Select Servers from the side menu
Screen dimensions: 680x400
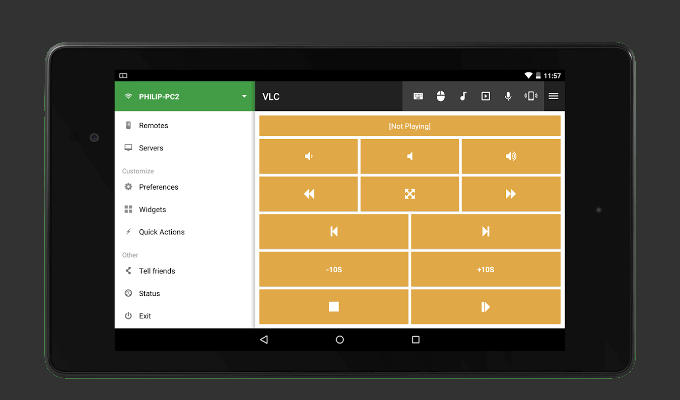click(x=151, y=148)
